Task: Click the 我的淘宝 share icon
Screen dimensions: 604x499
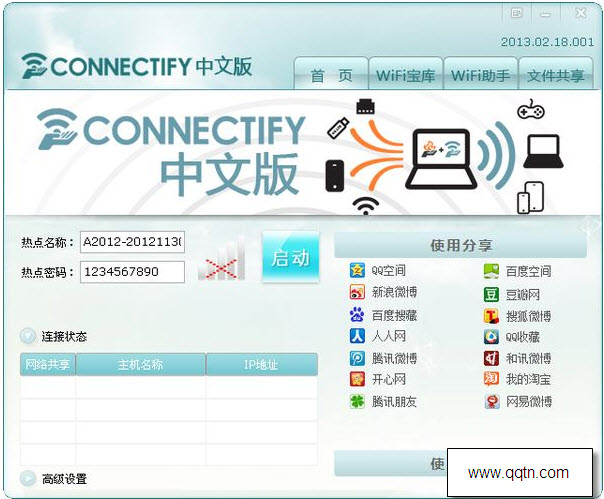Action: coord(491,380)
